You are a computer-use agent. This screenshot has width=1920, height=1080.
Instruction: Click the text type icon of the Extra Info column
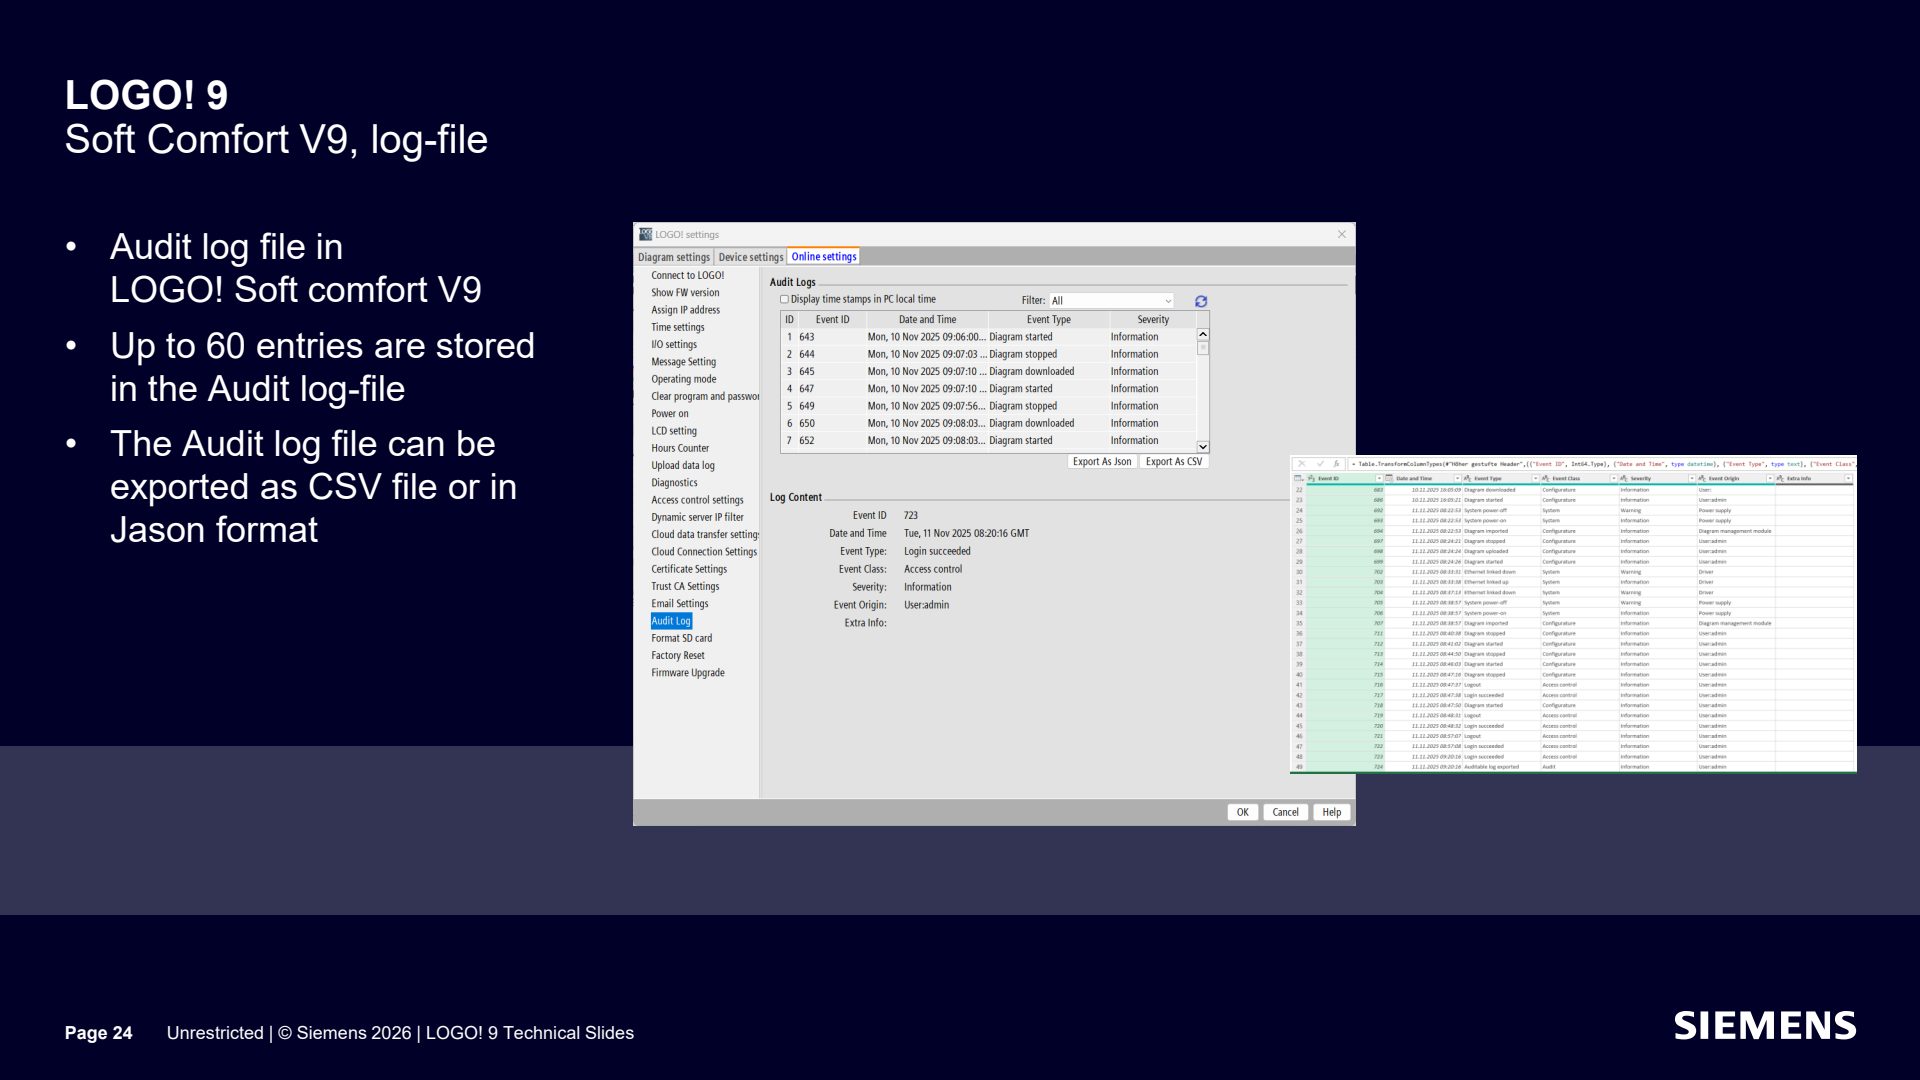pos(1780,478)
